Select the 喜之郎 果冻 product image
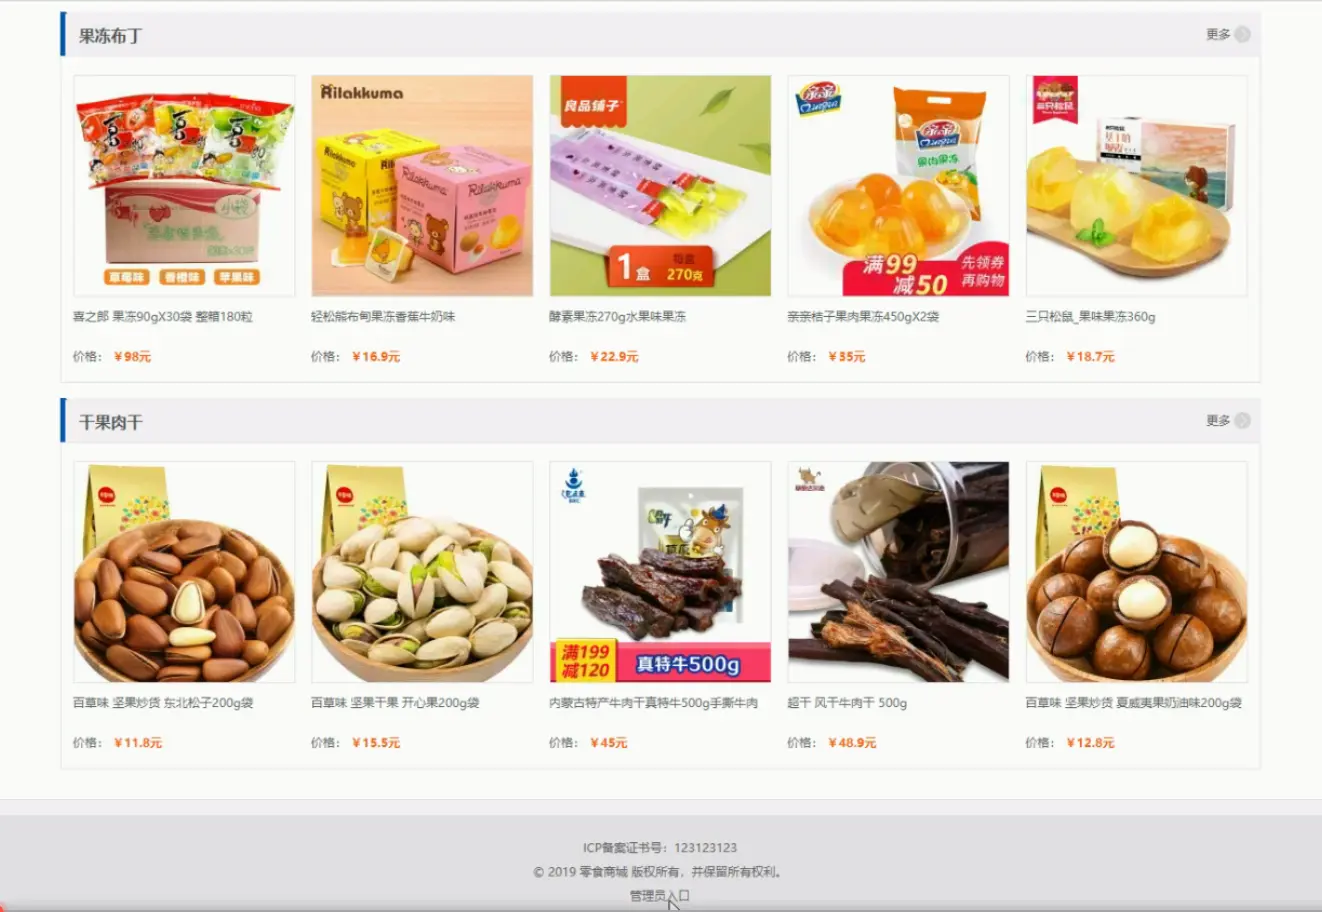 (x=184, y=186)
